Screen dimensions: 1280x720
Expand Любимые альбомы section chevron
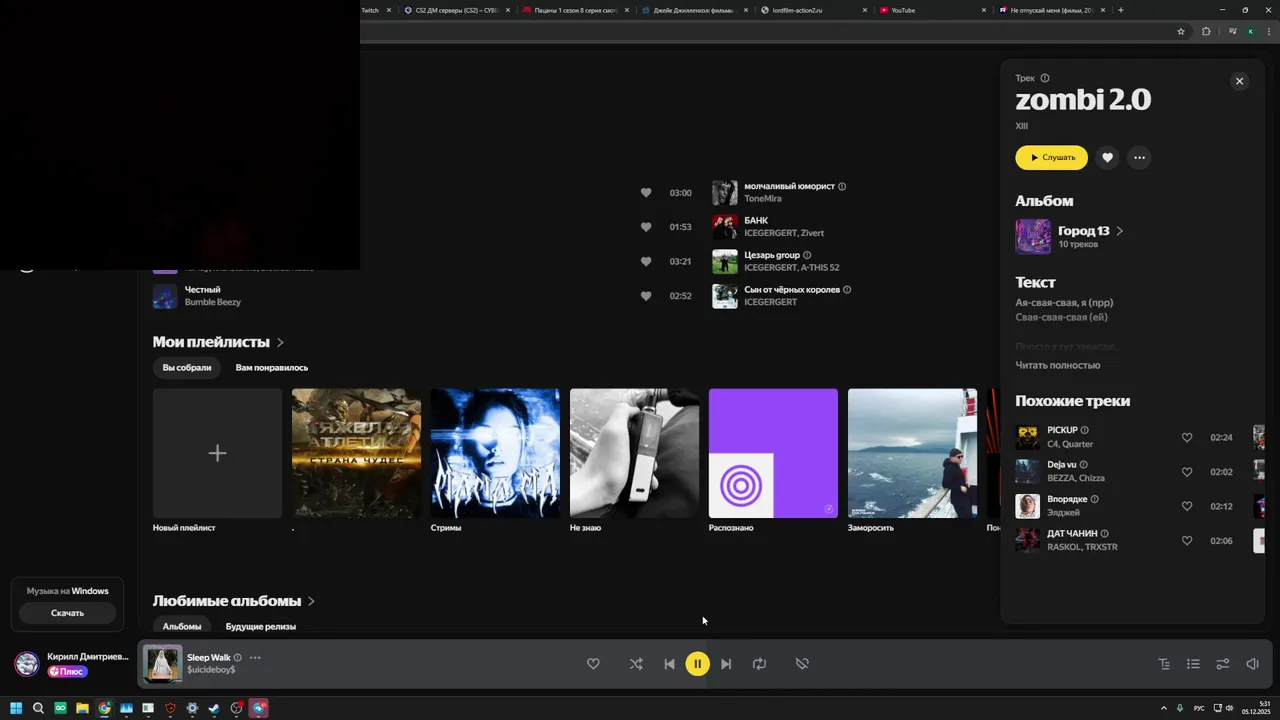tap(311, 601)
